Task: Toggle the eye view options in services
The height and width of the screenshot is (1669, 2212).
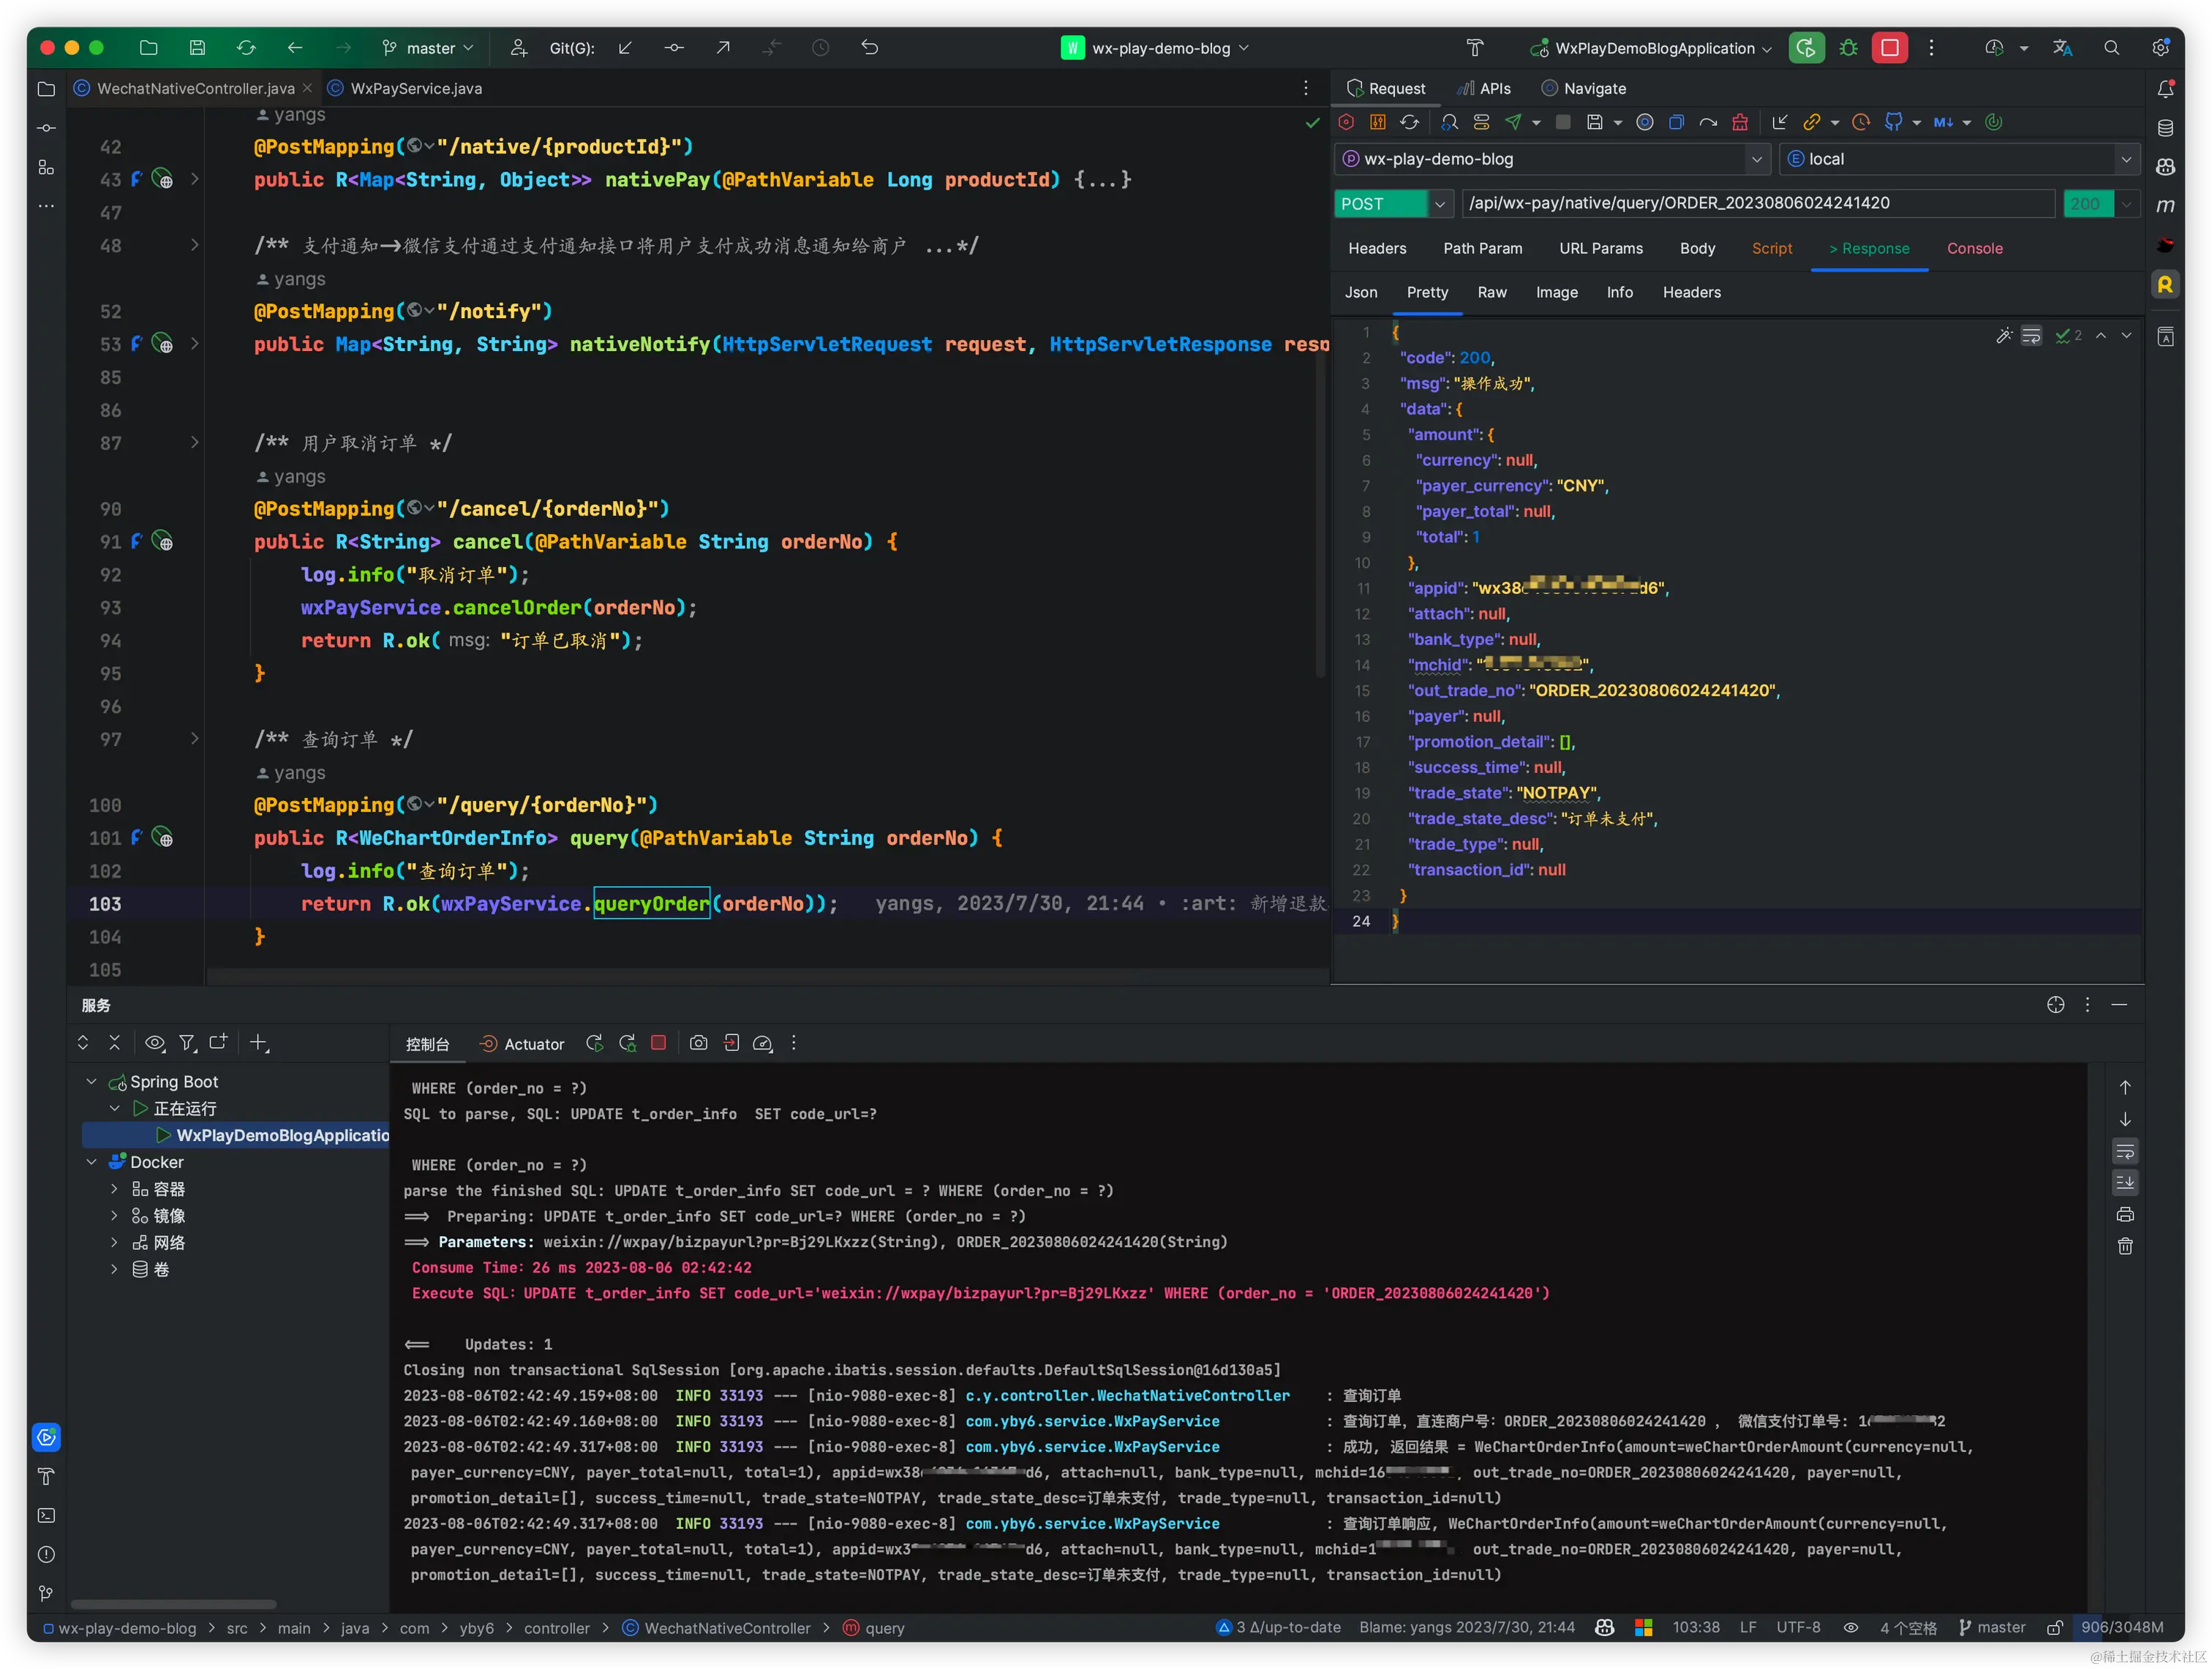Action: (x=154, y=1043)
